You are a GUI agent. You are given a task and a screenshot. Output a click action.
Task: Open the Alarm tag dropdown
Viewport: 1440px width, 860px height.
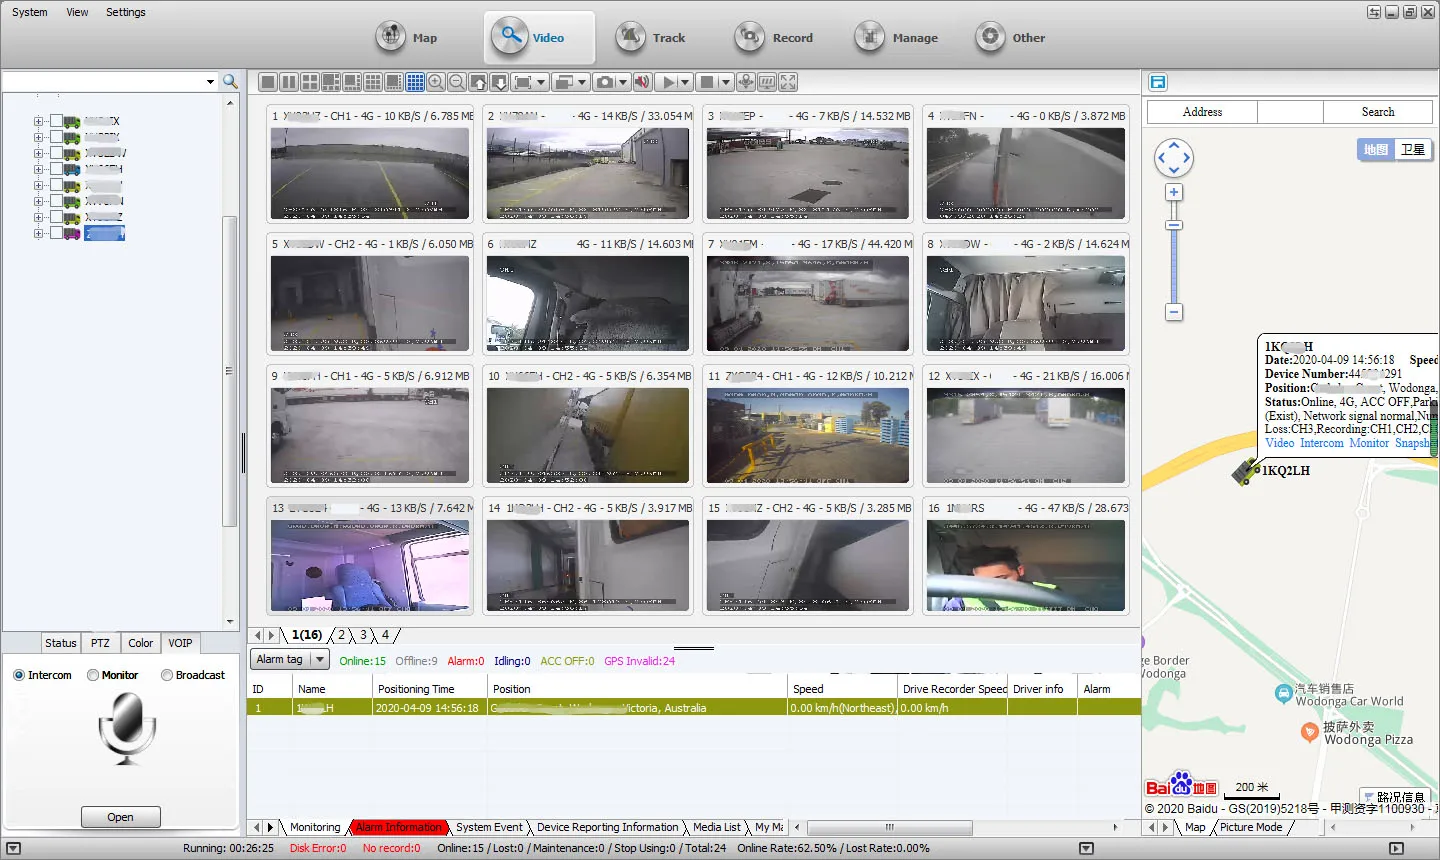coord(320,659)
